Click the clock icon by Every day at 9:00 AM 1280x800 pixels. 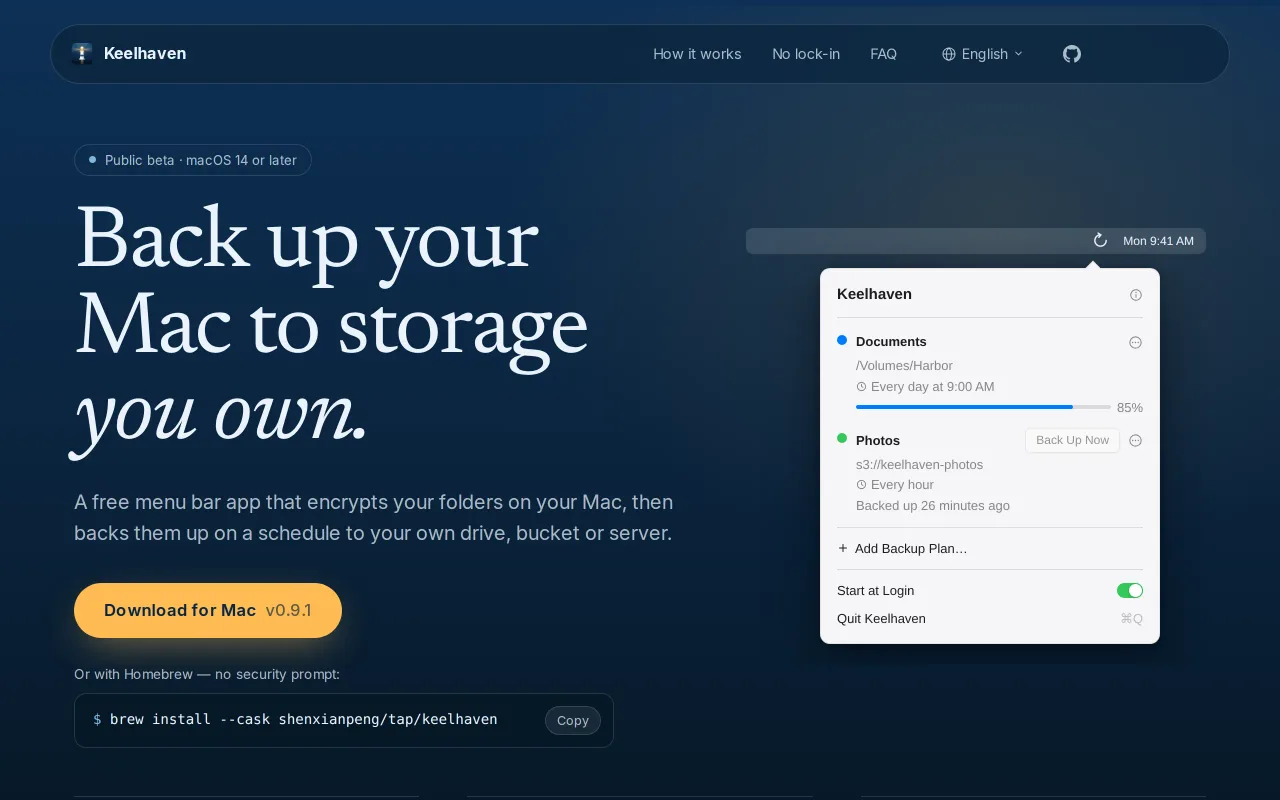point(861,386)
